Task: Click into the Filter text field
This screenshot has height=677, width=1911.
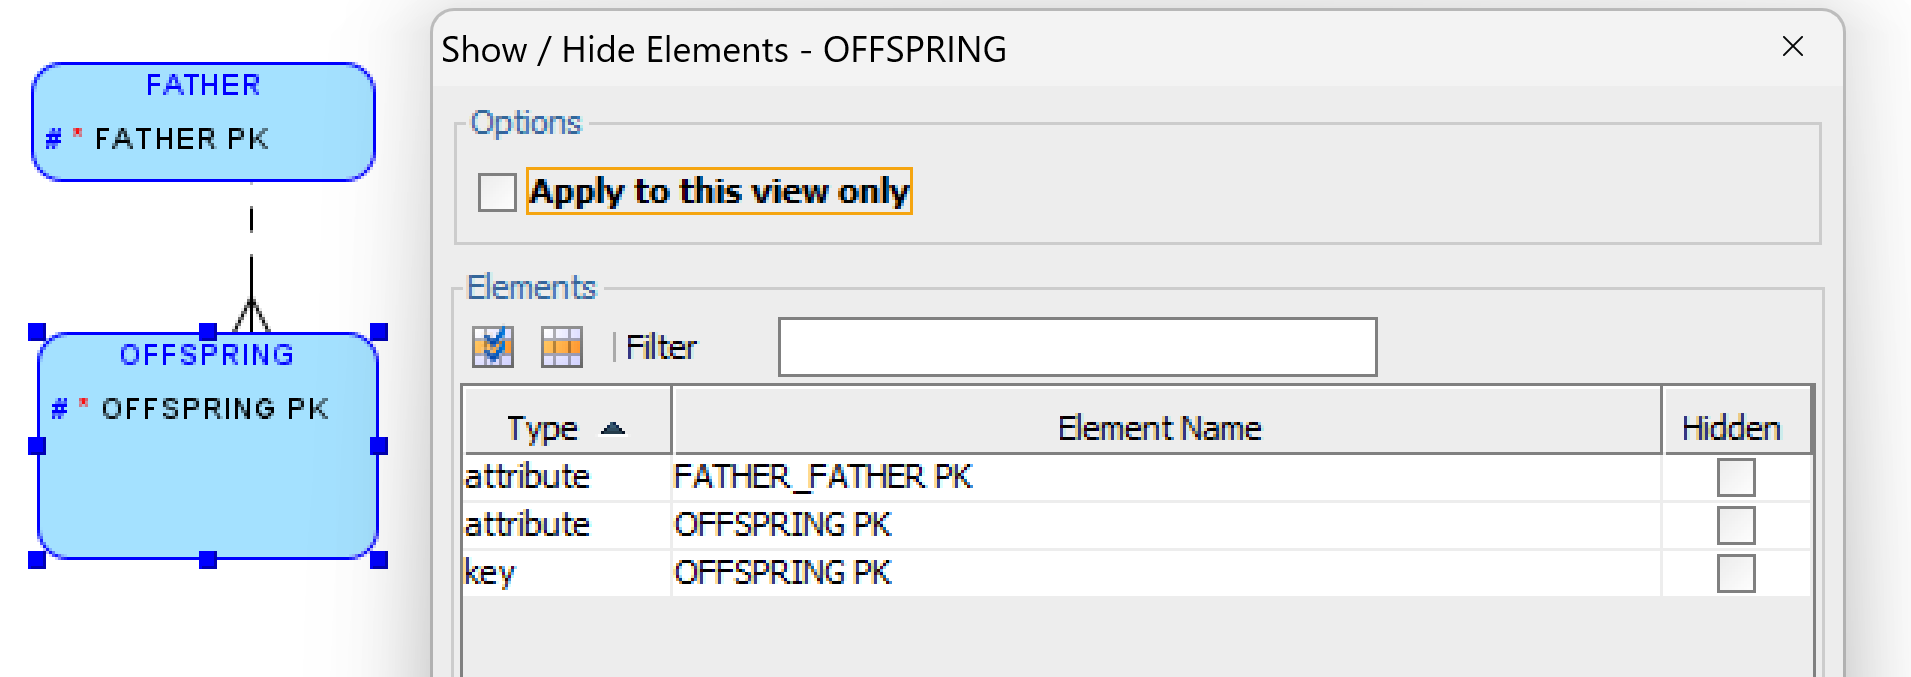Action: click(1077, 347)
